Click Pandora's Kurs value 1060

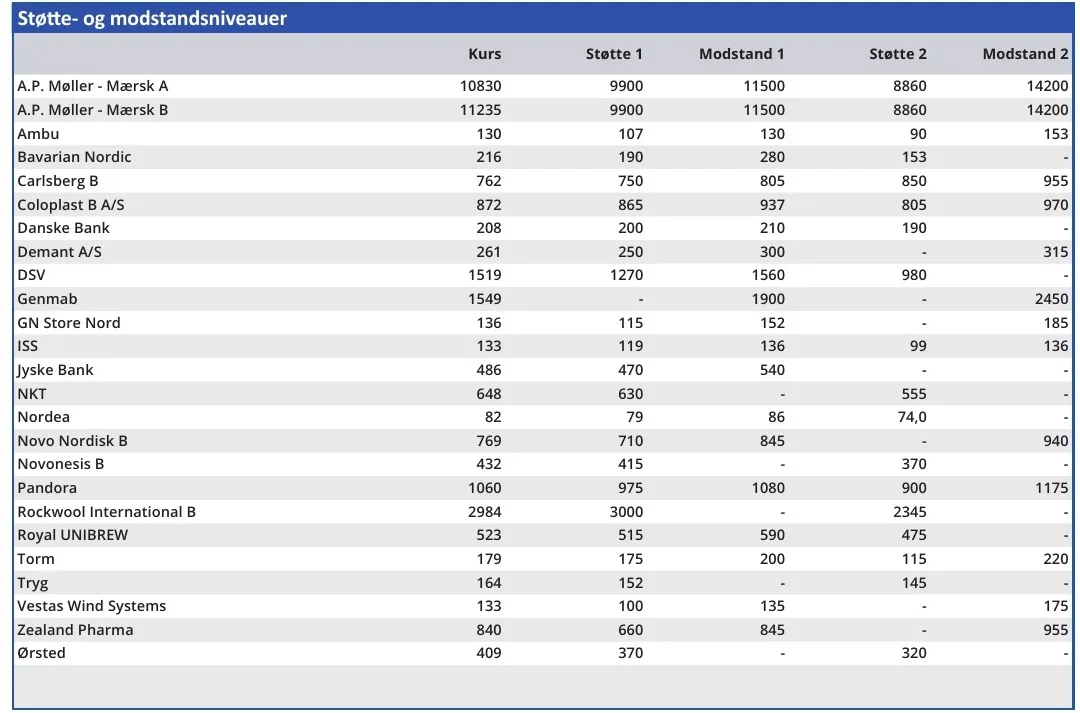(484, 488)
